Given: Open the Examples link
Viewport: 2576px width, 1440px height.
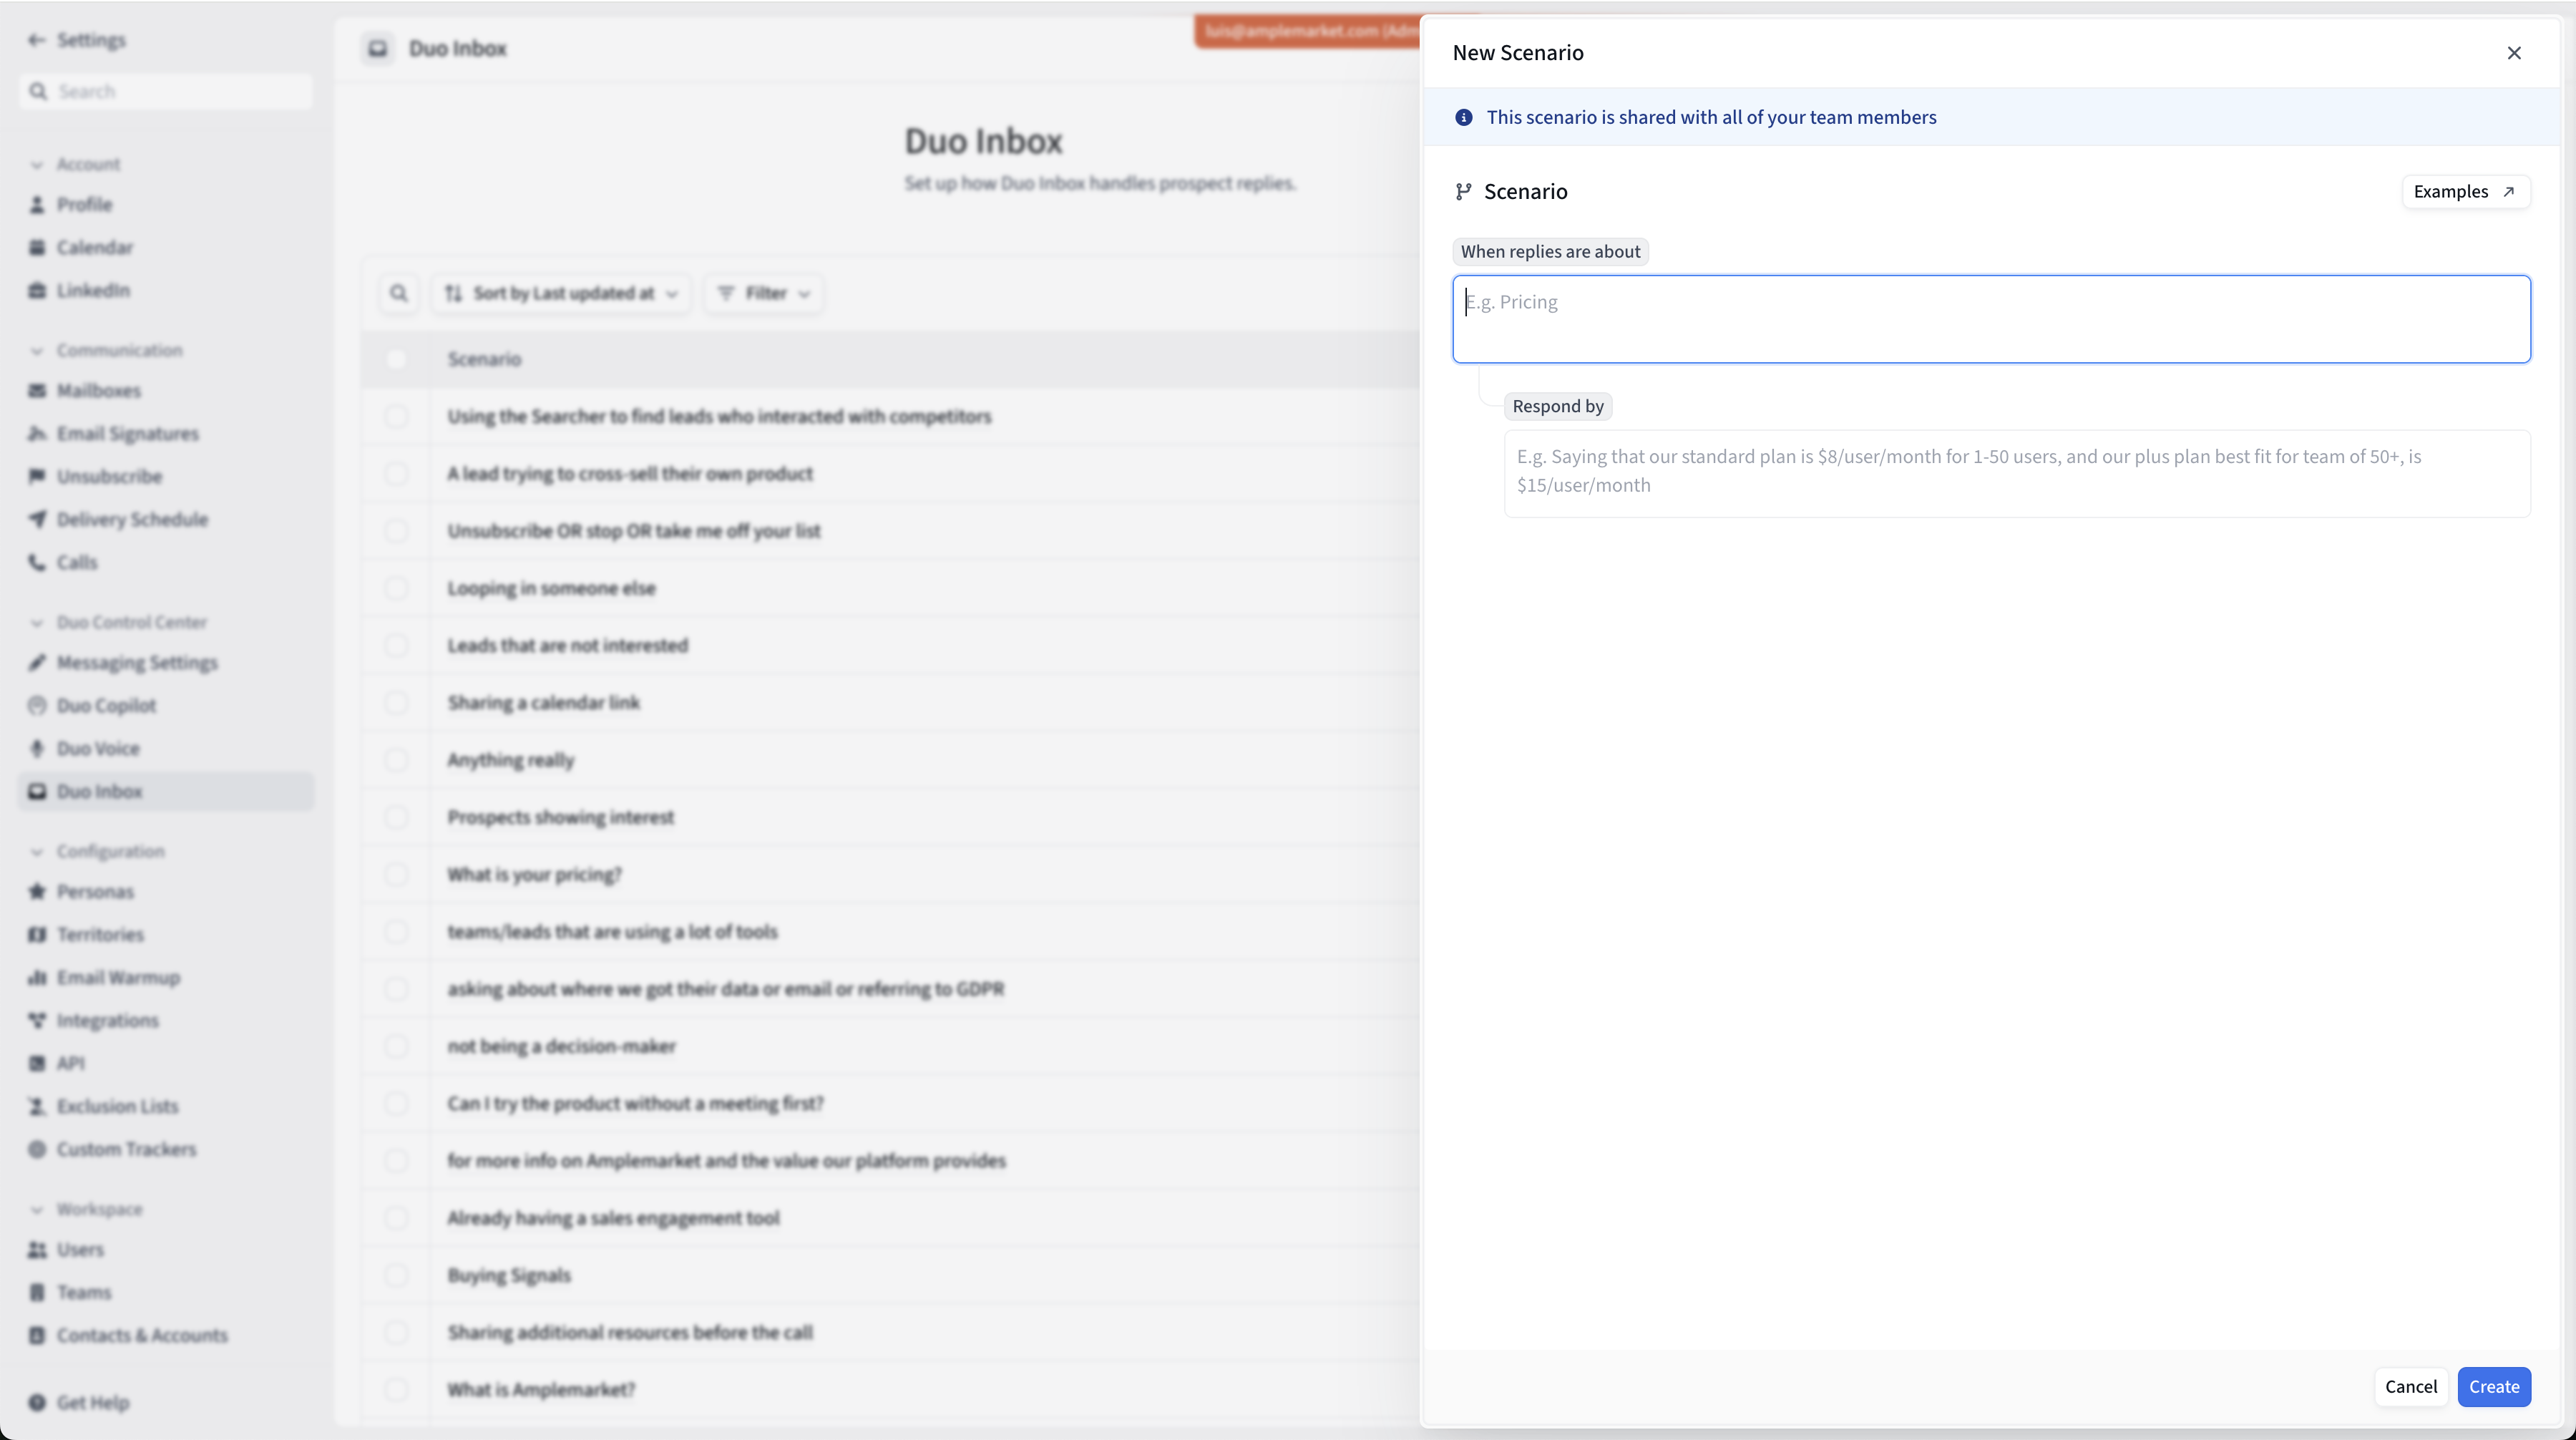Looking at the screenshot, I should pos(2464,191).
